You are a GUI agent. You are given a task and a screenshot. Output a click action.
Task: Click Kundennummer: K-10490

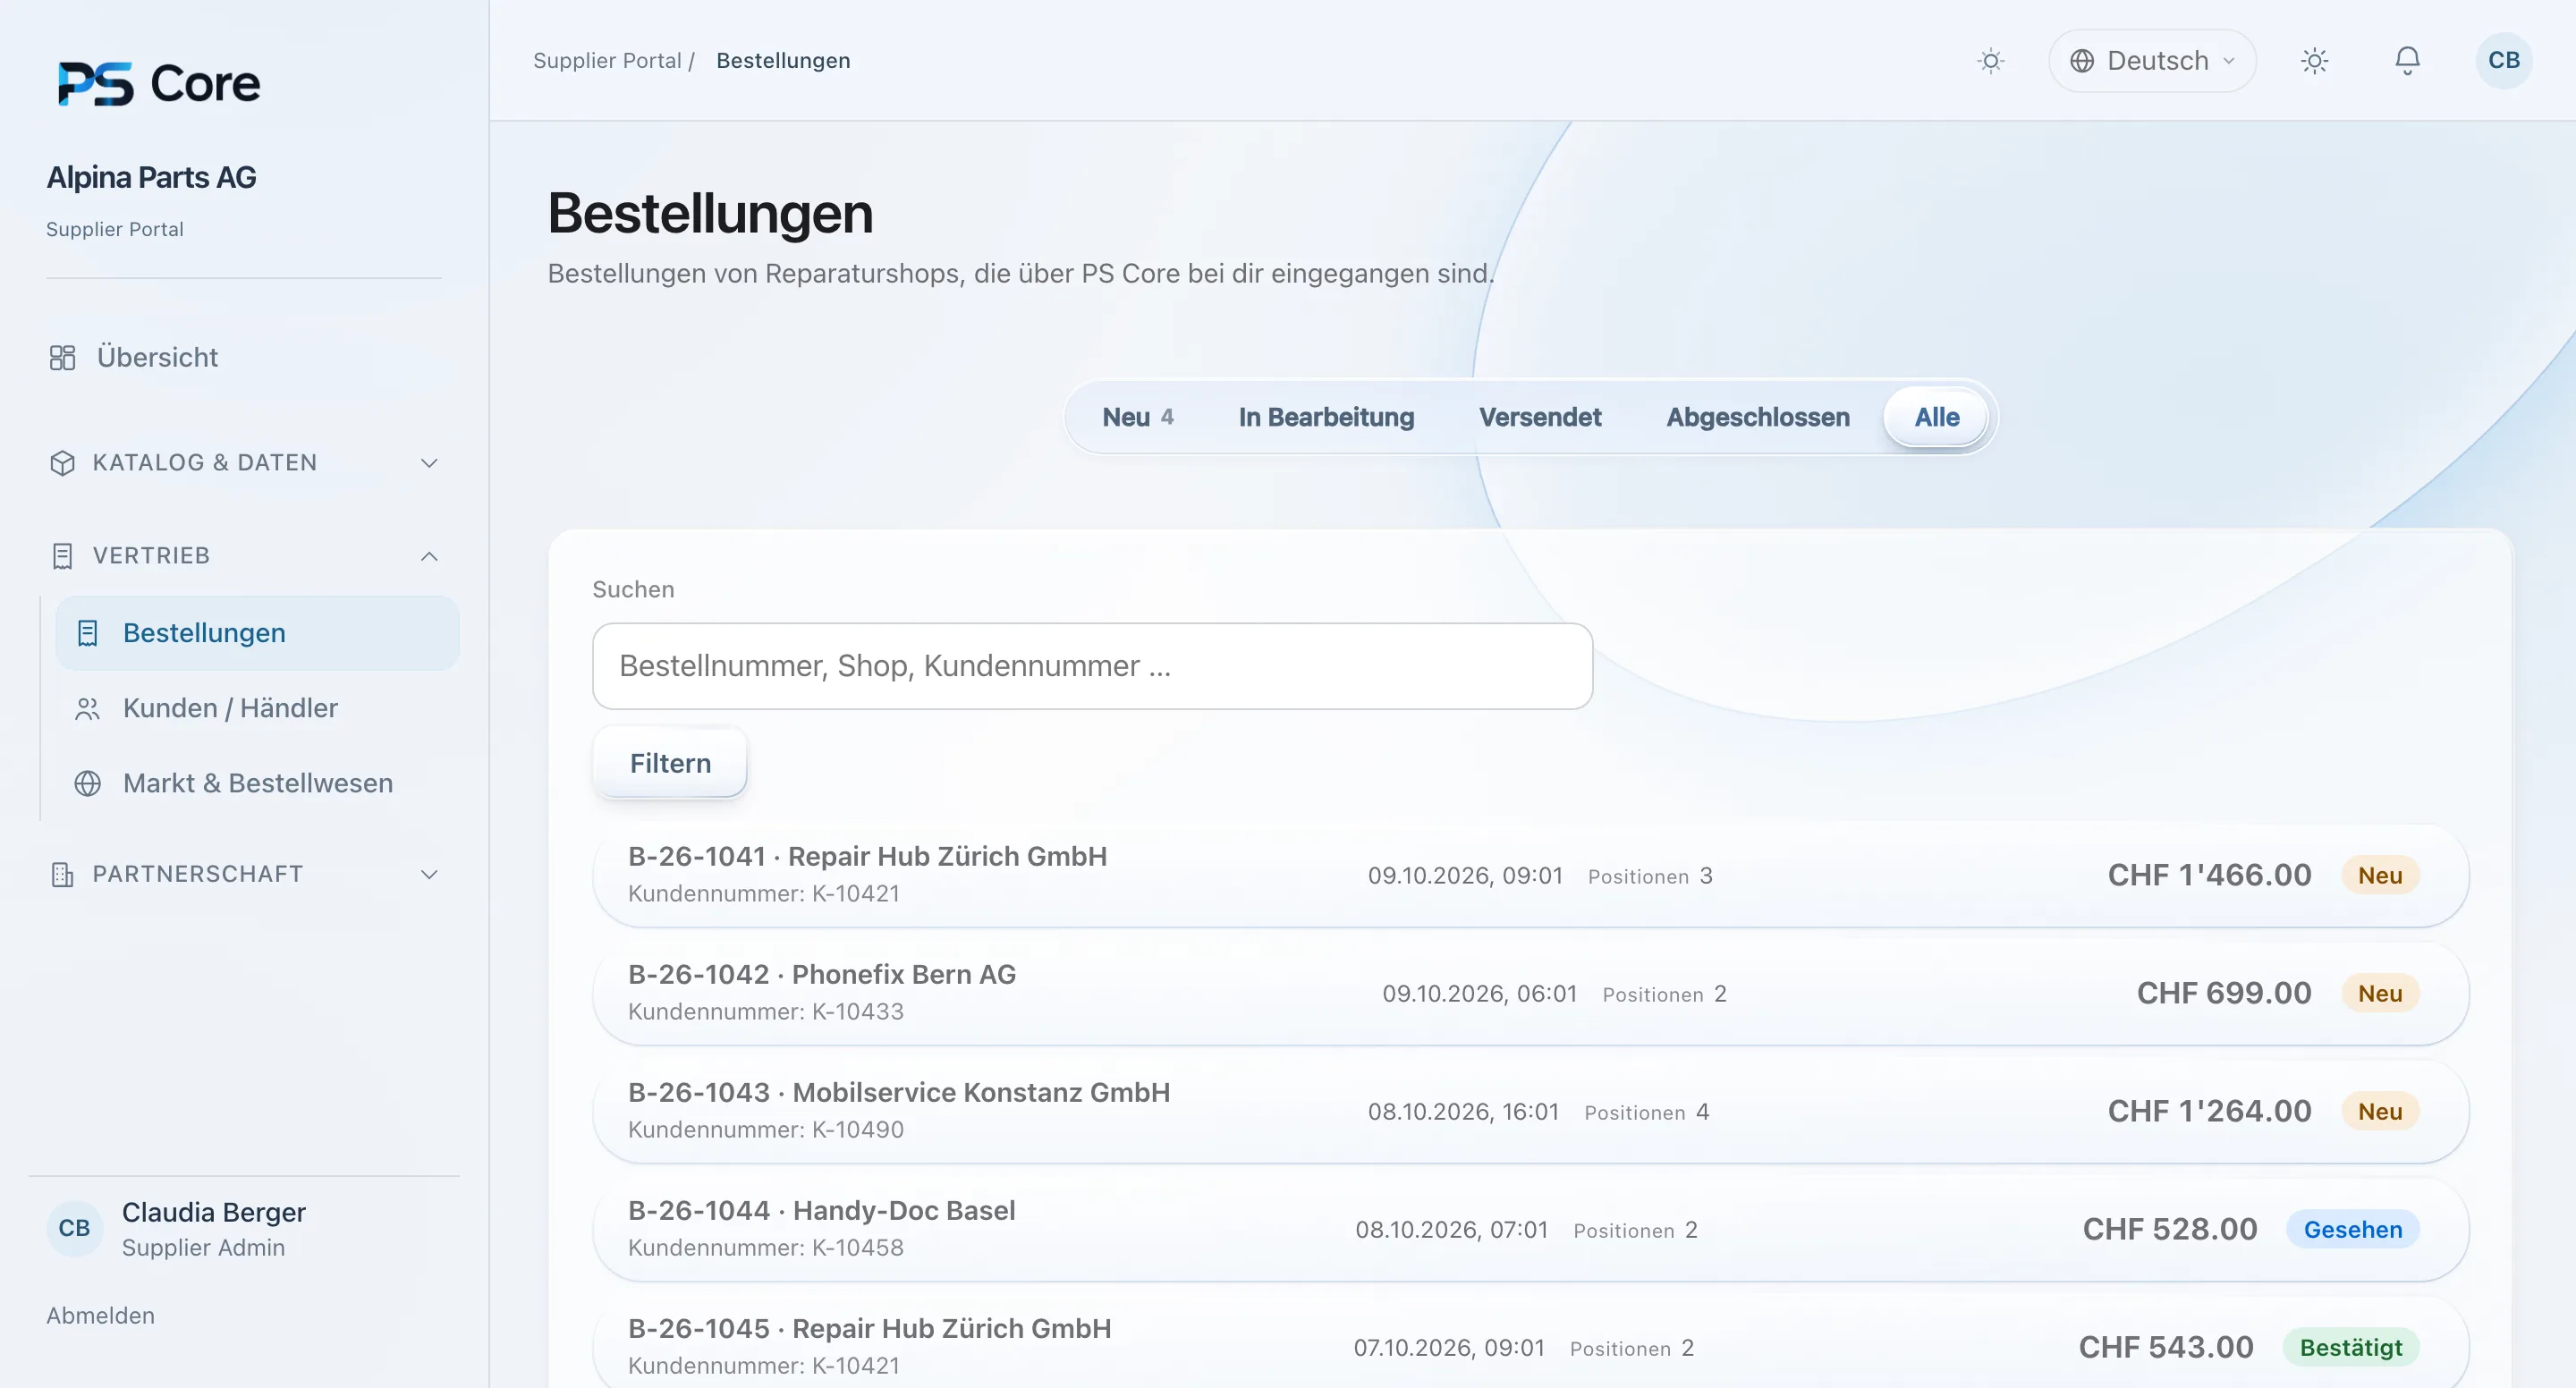pyautogui.click(x=765, y=1130)
